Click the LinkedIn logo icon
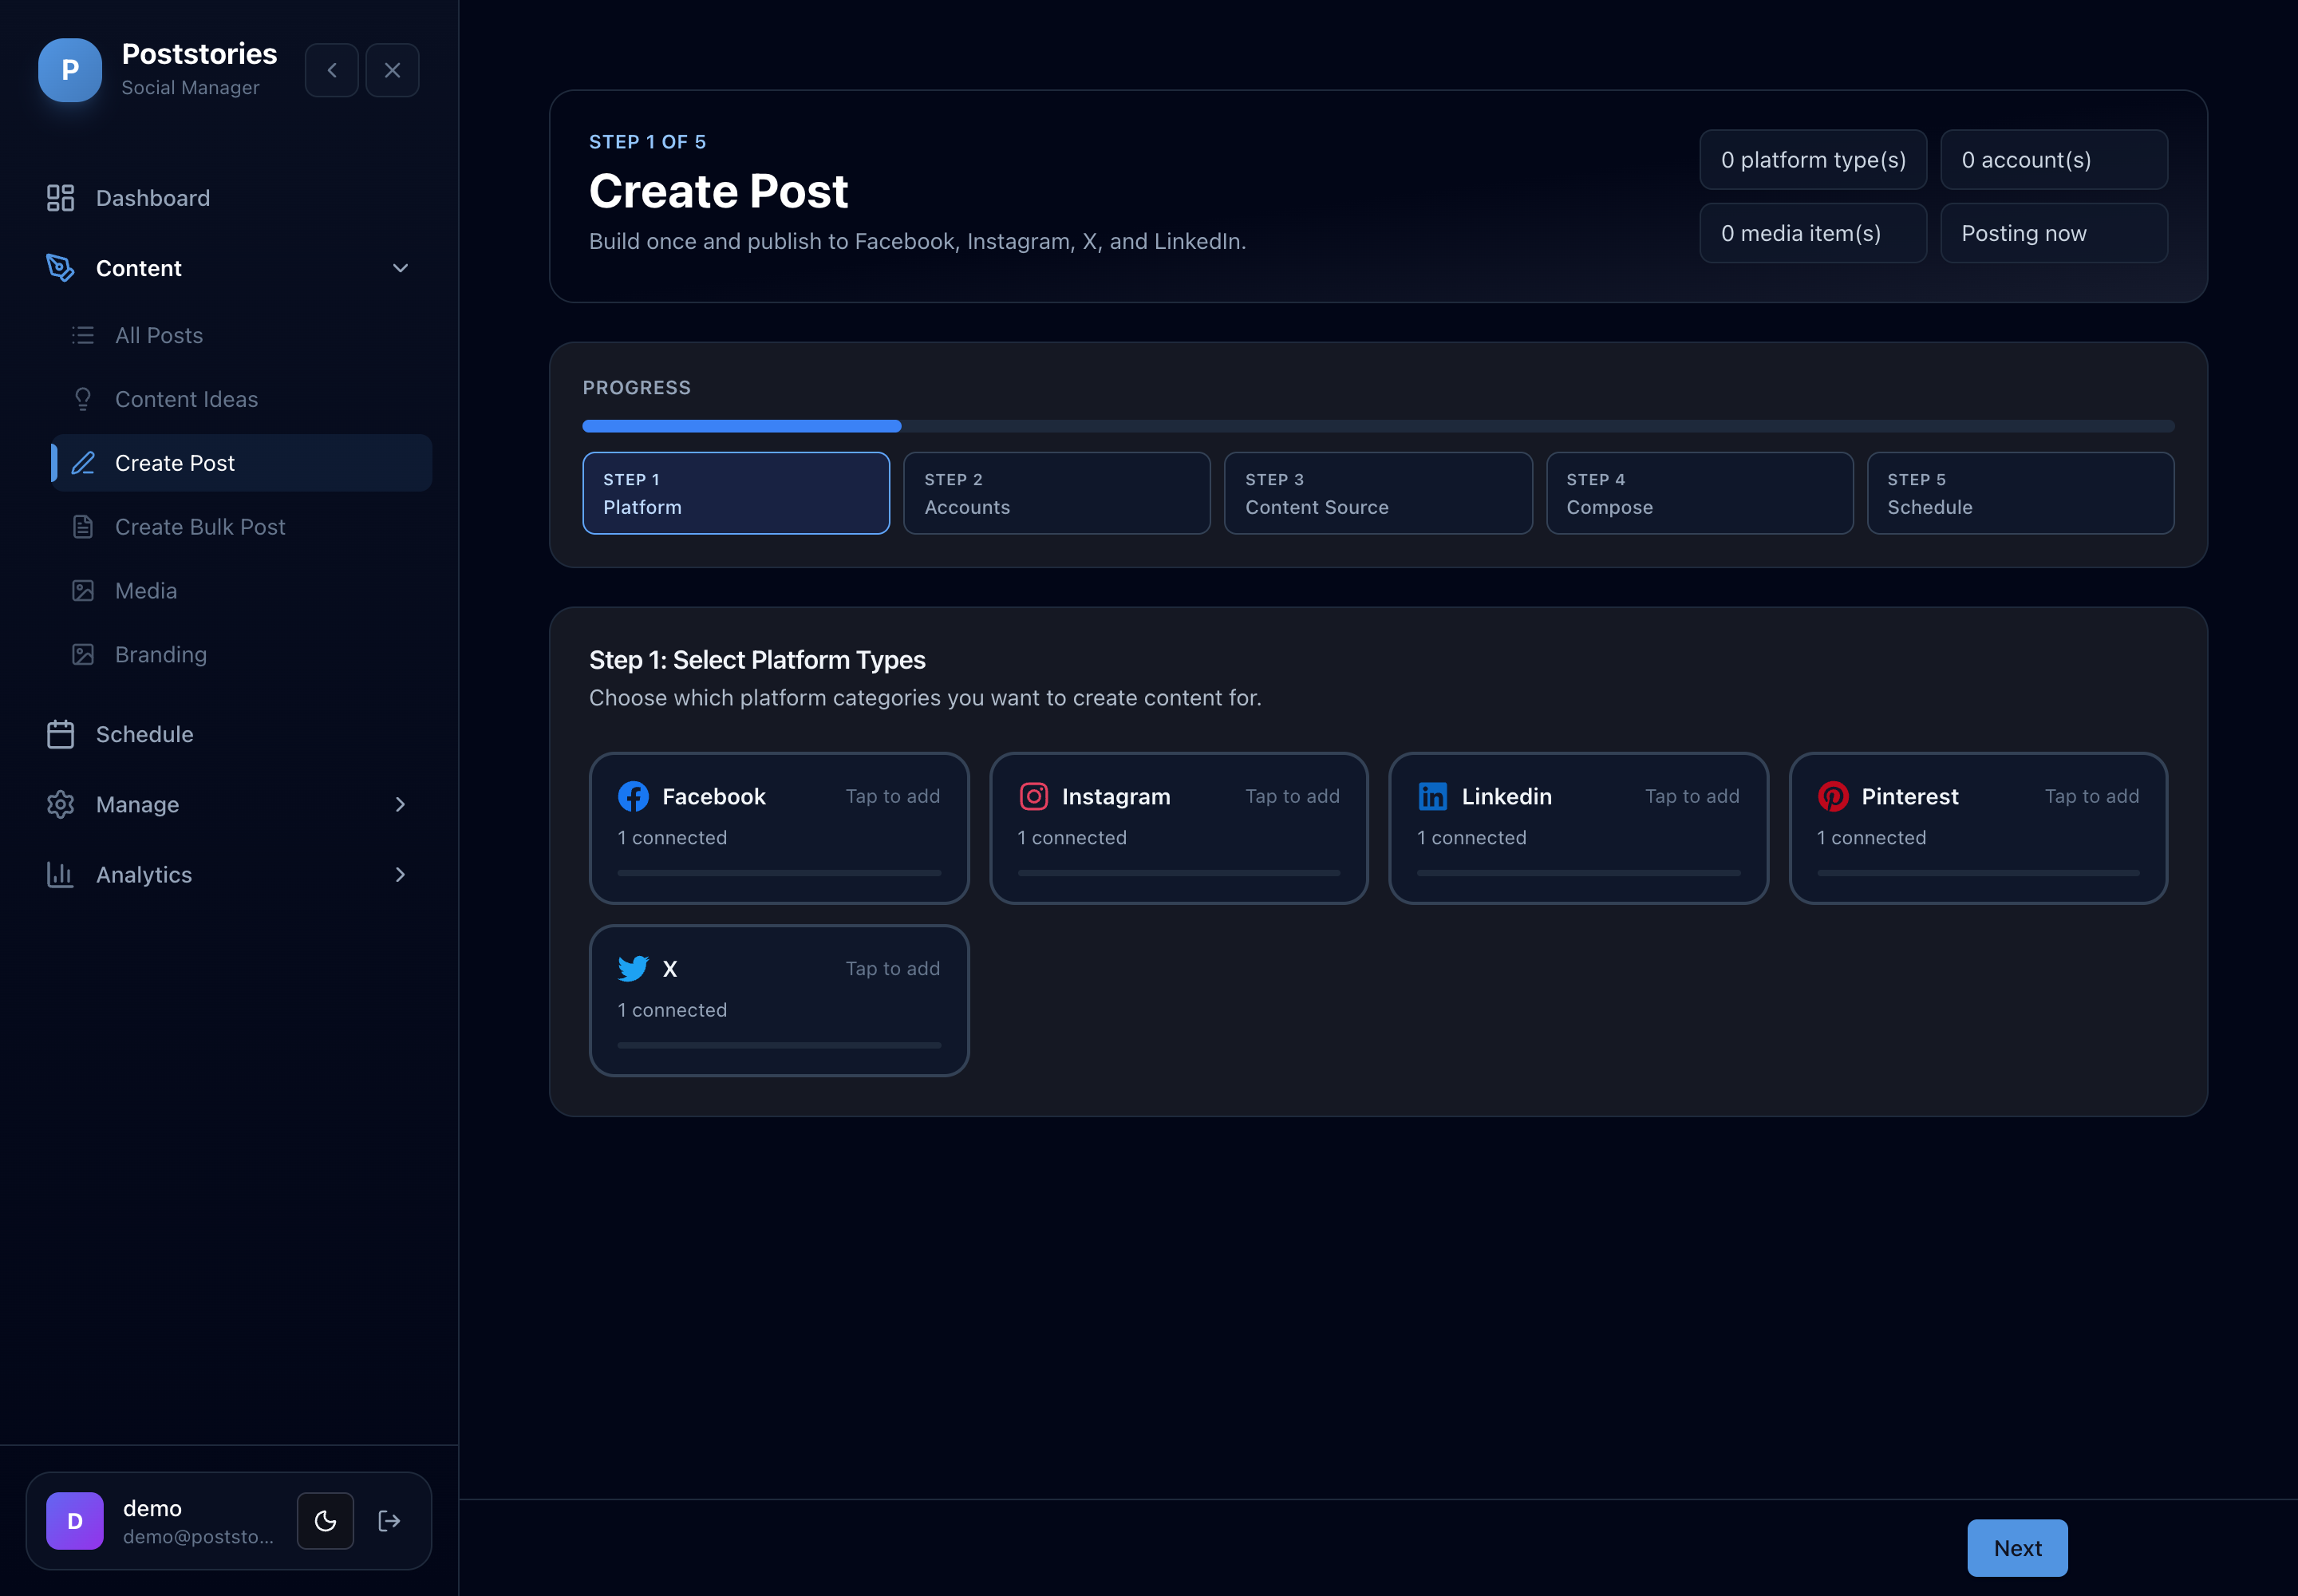Viewport: 2298px width, 1596px height. [x=1432, y=796]
